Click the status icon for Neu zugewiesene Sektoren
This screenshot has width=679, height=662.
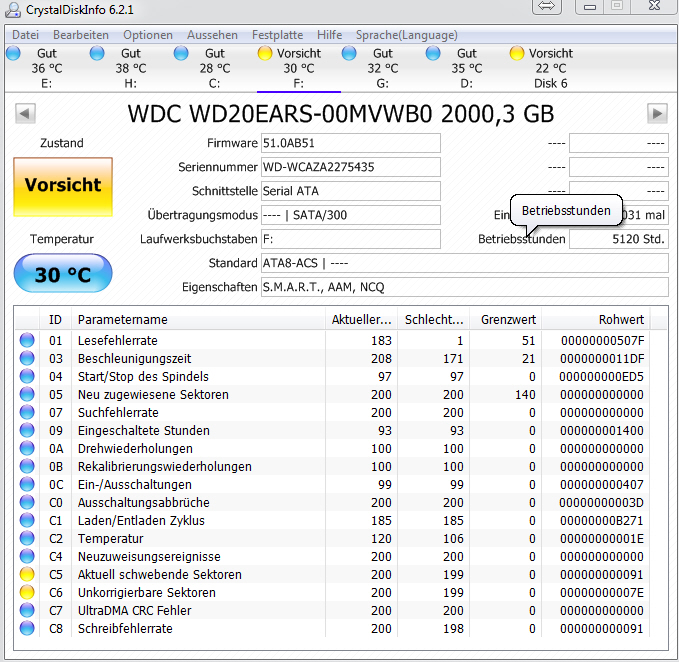(27, 394)
